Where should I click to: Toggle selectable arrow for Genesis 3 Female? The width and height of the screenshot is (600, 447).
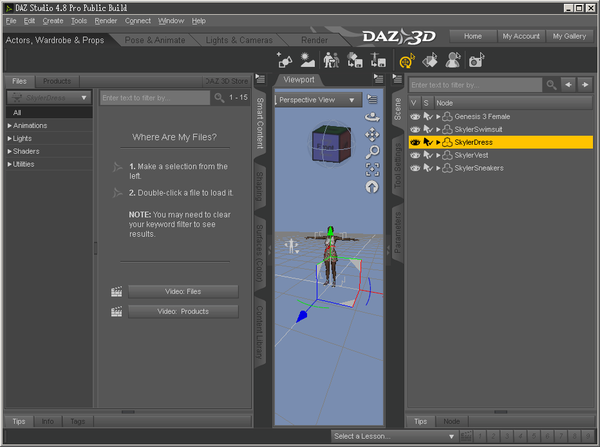tap(428, 116)
